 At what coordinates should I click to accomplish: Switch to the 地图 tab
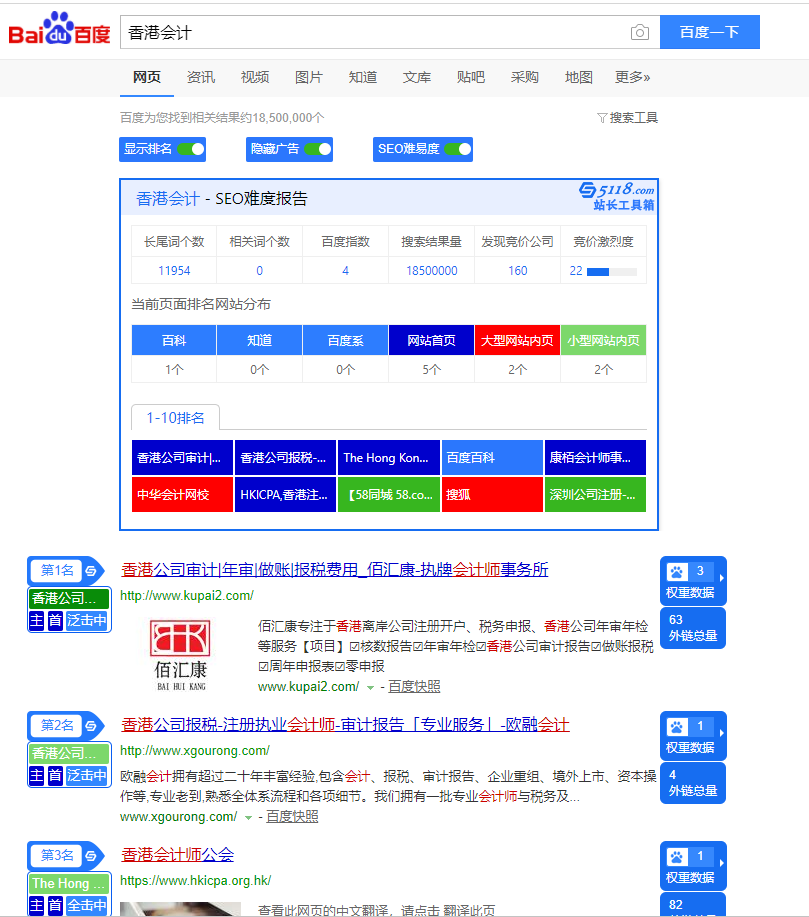579,77
